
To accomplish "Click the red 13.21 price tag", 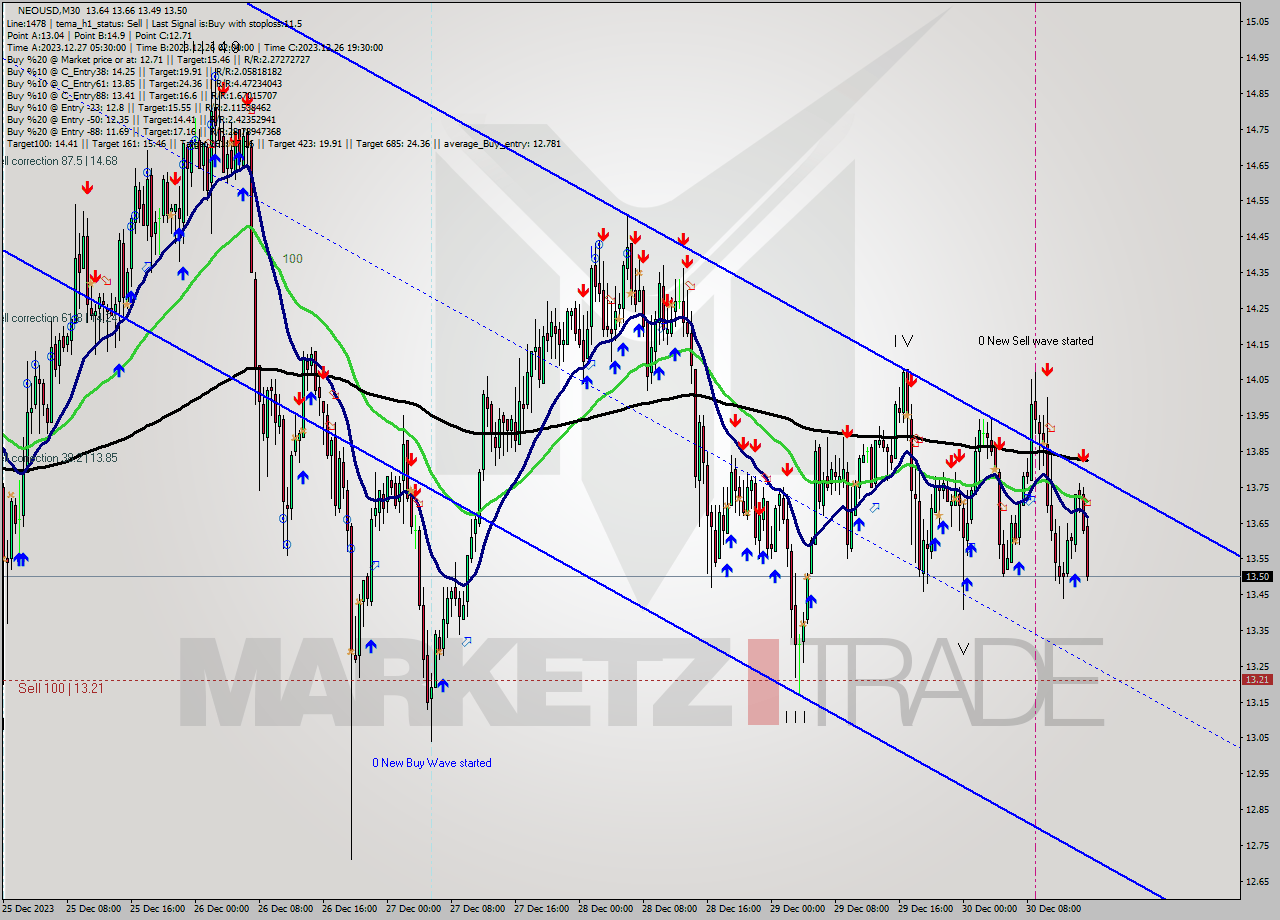I will 1257,679.
